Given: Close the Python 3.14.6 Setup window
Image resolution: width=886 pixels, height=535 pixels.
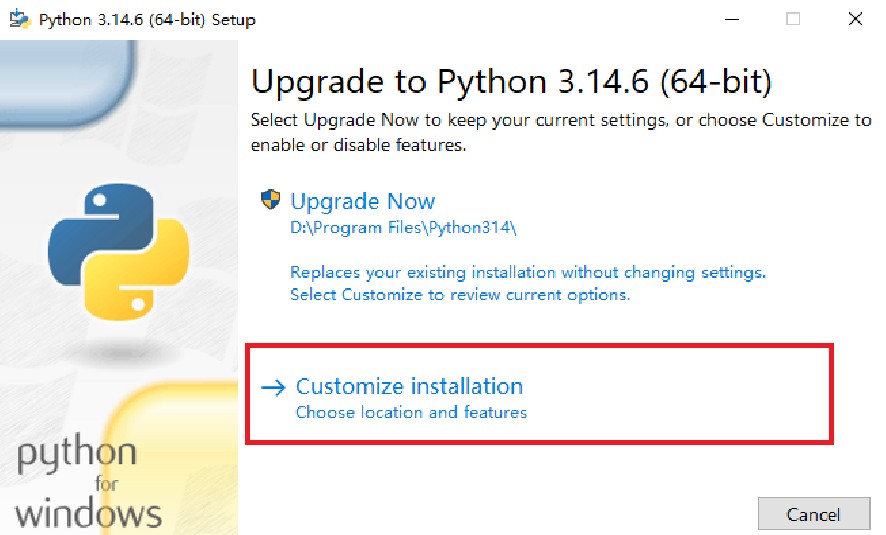Looking at the screenshot, I should (x=855, y=19).
